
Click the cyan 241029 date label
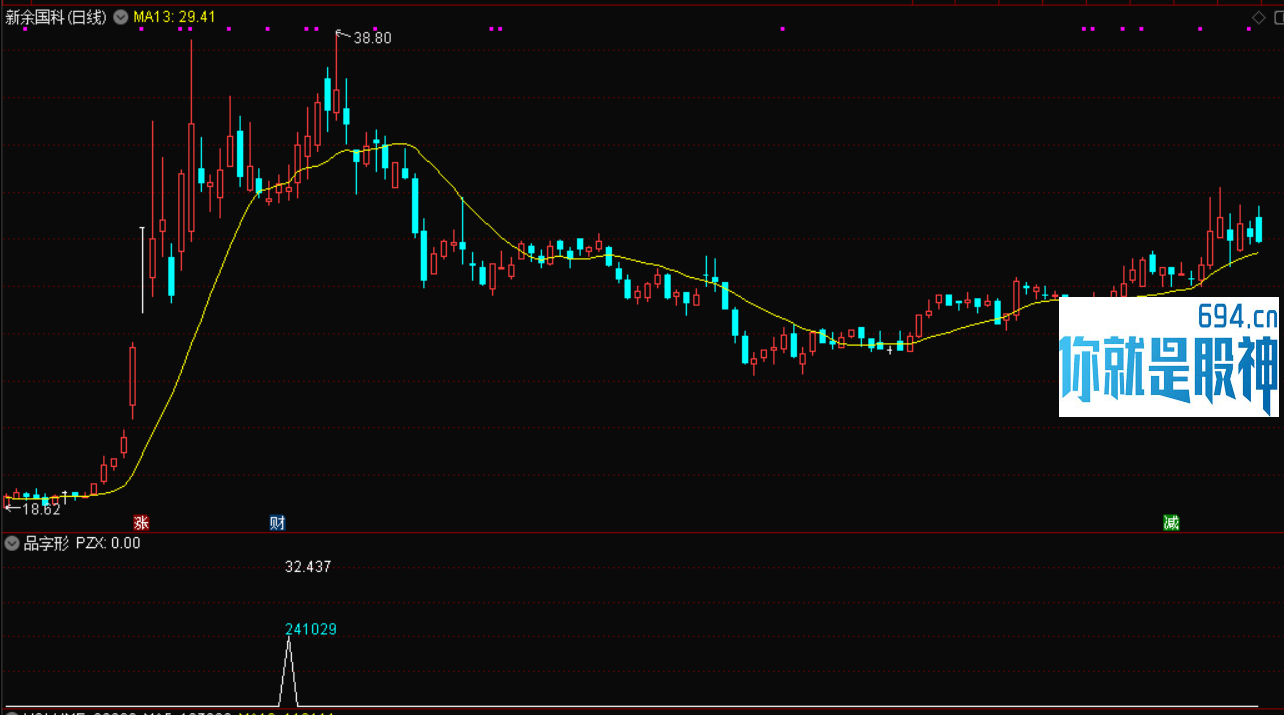(x=311, y=629)
